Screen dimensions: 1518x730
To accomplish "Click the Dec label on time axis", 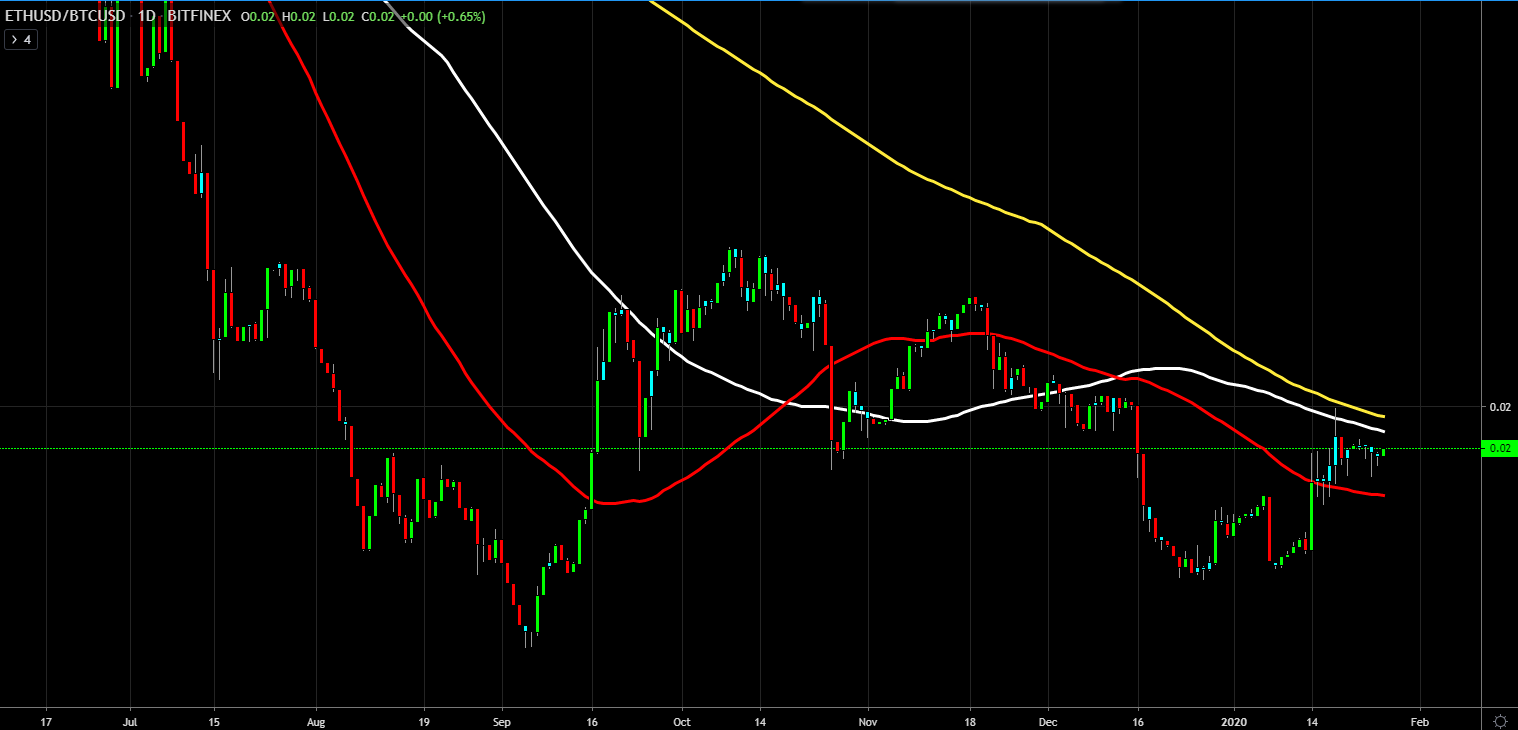I will tap(1048, 720).
